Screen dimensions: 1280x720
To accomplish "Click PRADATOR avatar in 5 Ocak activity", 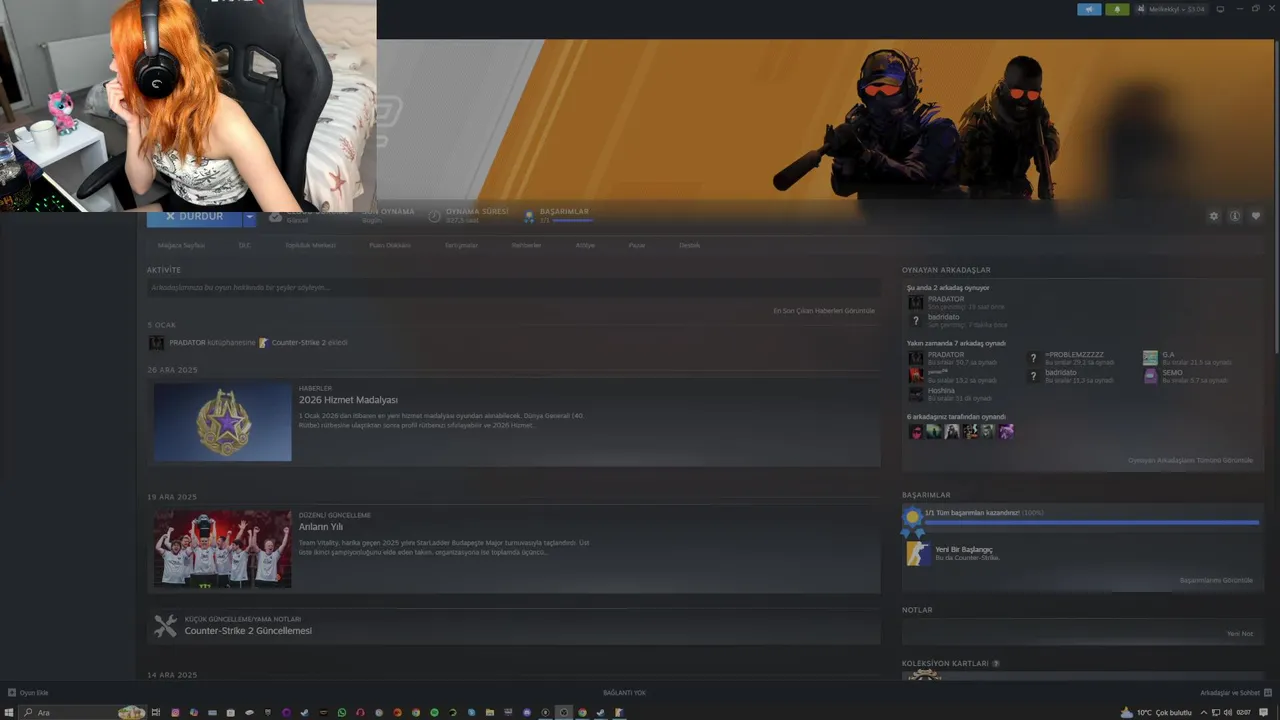I will [x=157, y=343].
